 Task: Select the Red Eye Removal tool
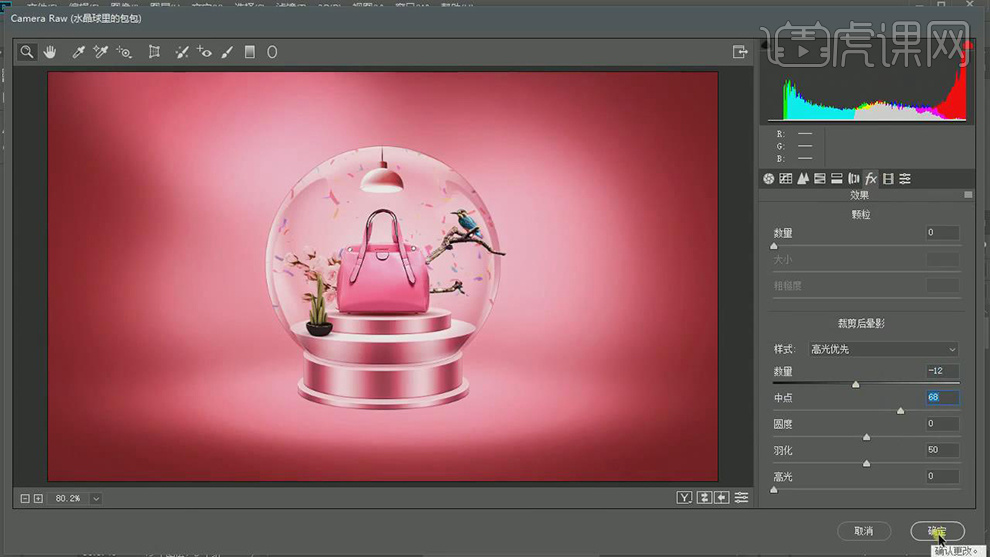[x=204, y=52]
